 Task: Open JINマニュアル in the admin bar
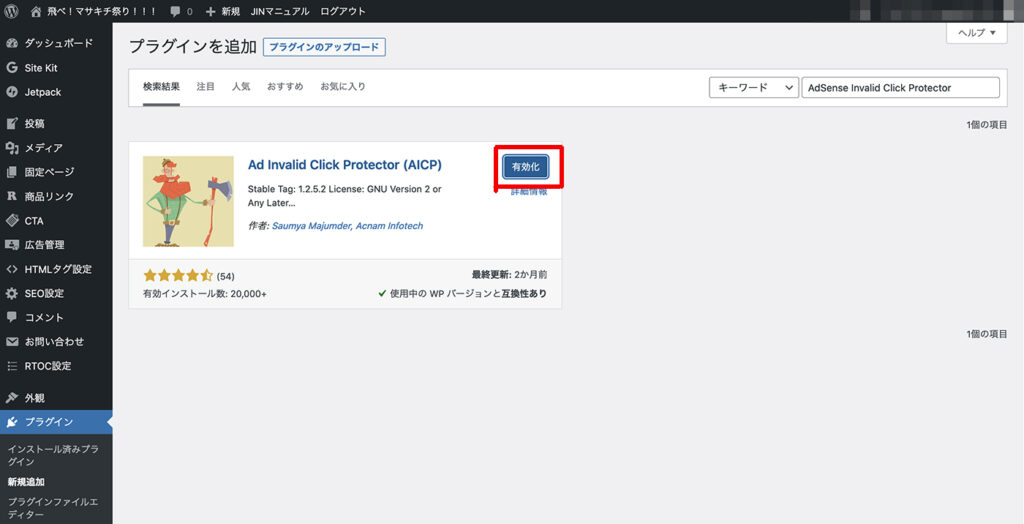click(x=280, y=12)
